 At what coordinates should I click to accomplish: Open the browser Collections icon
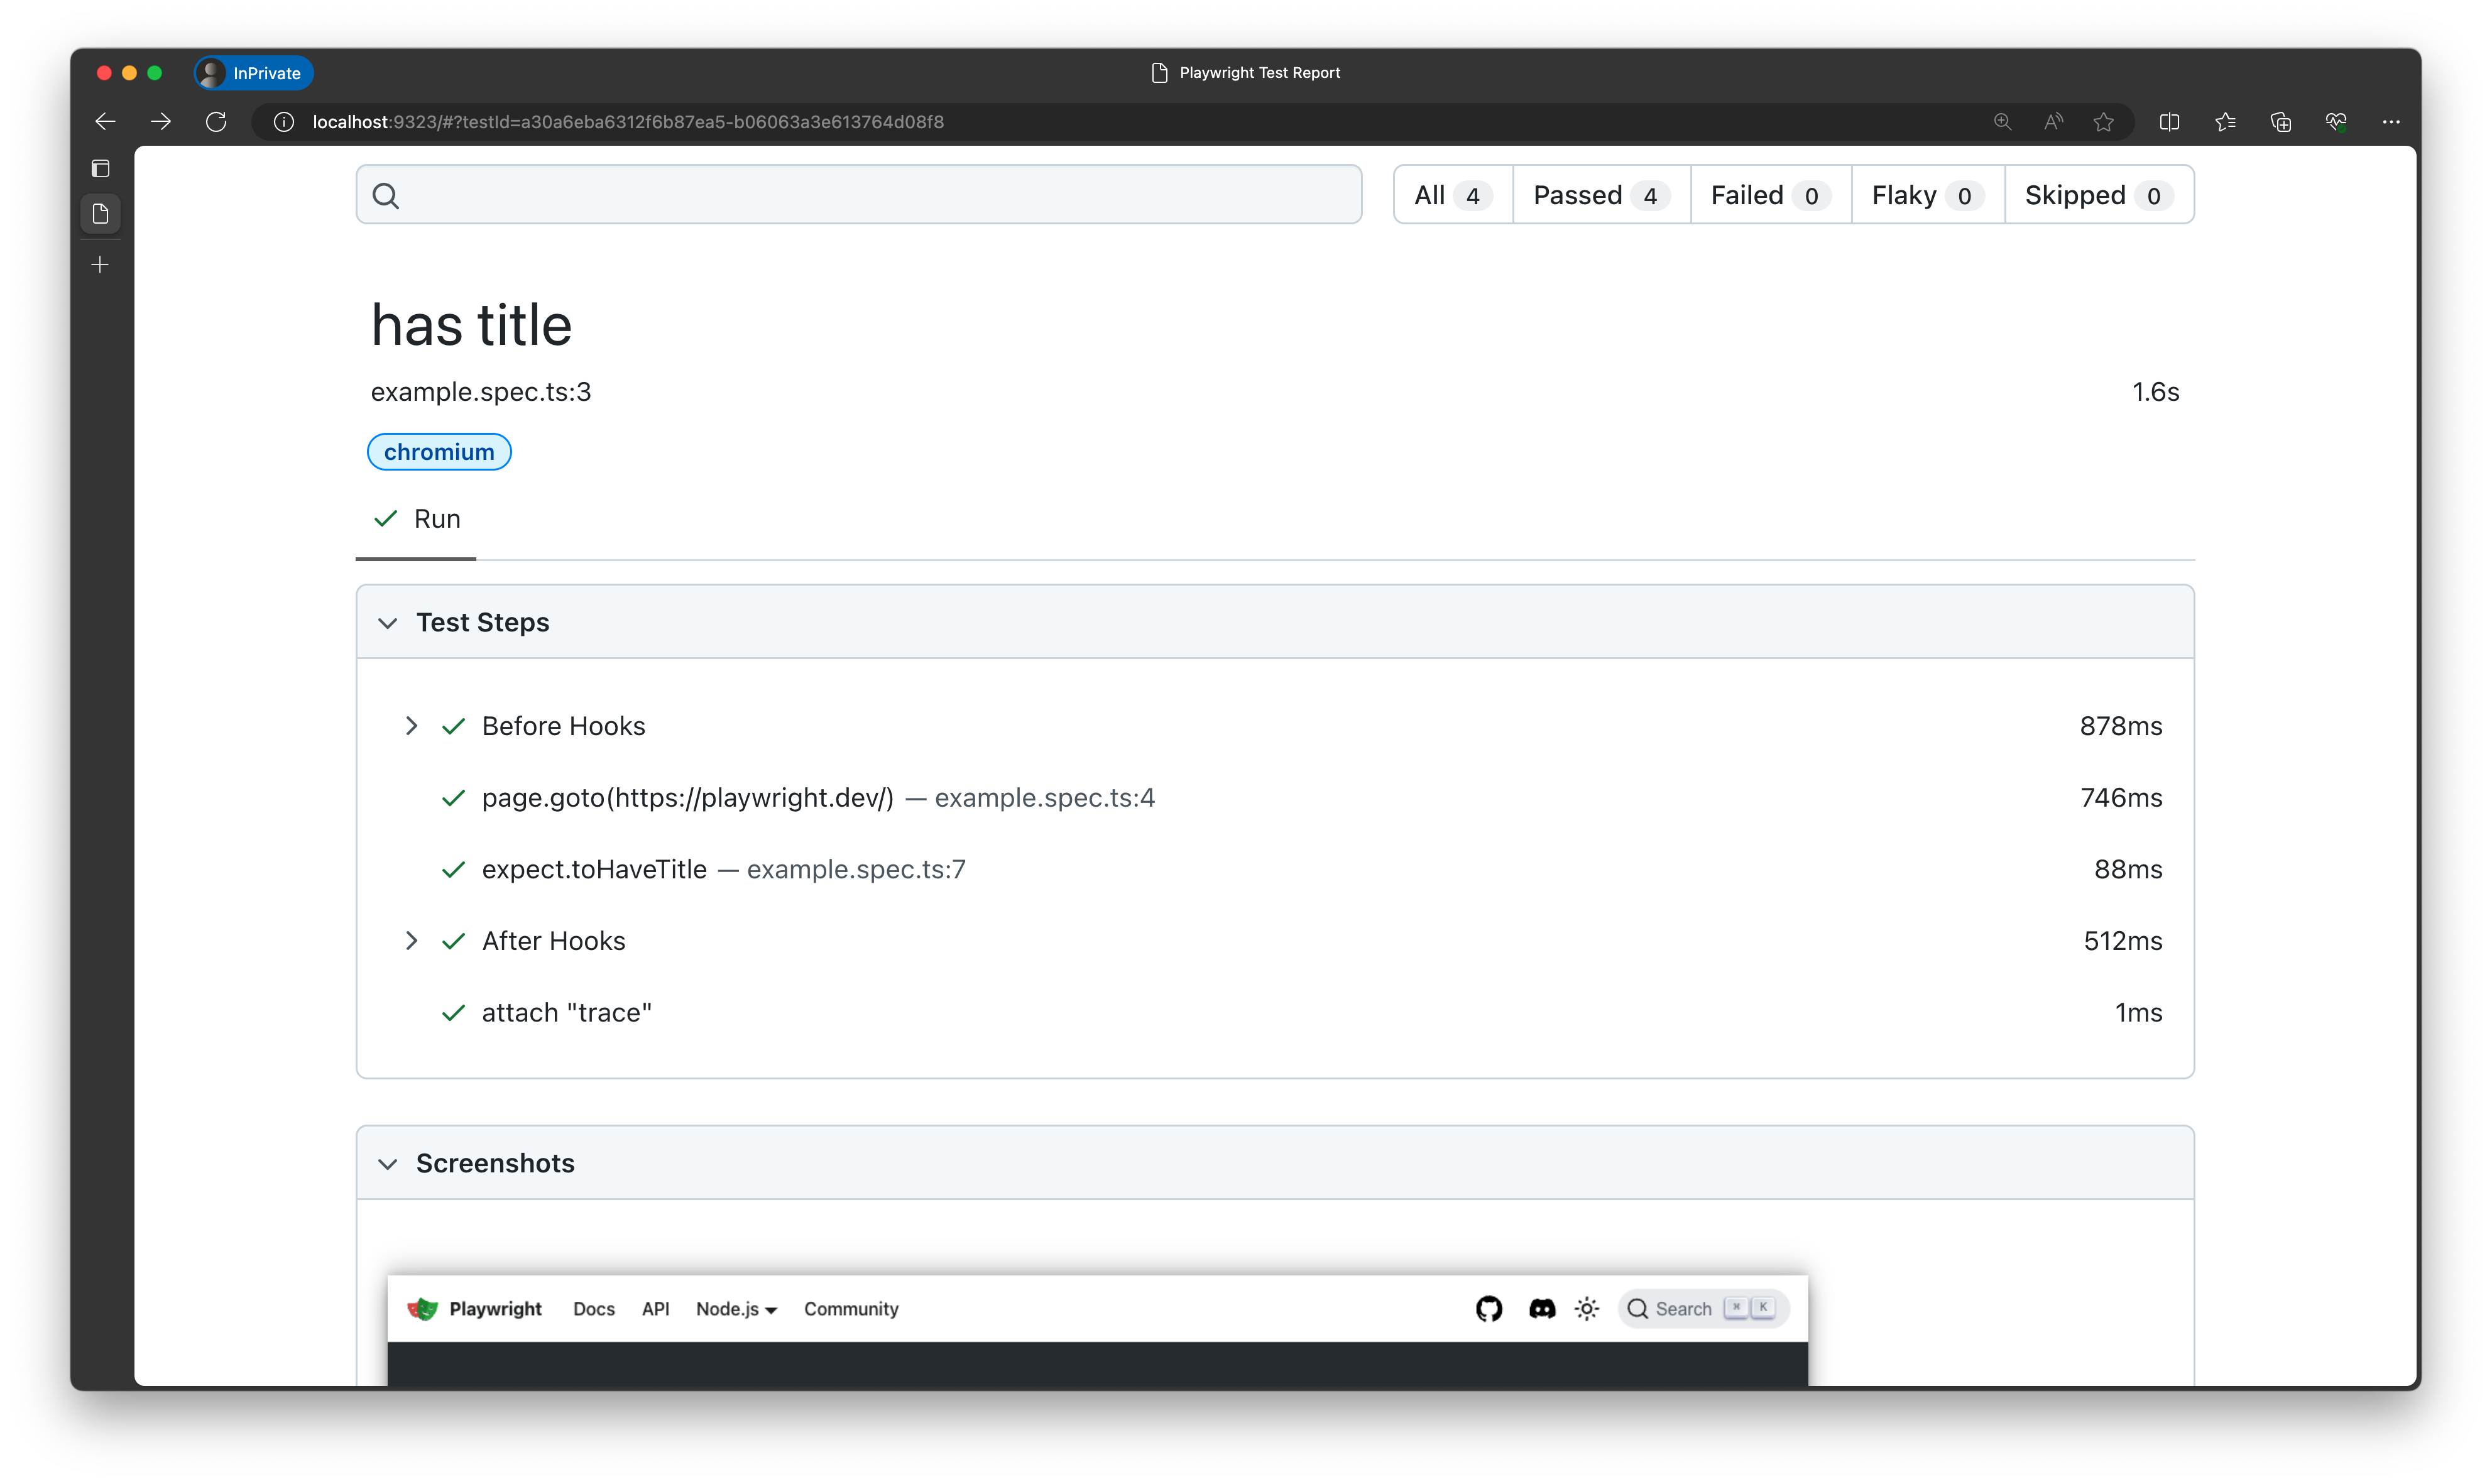coord(2280,122)
